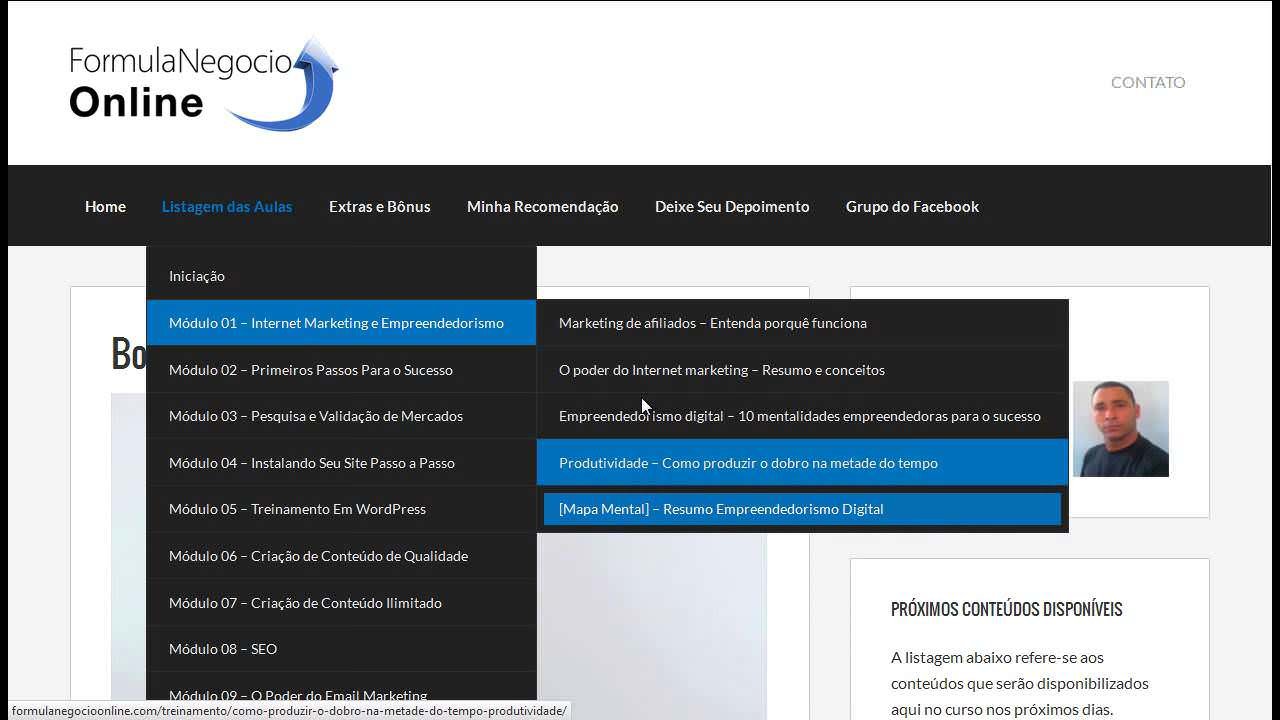Open Módulo 02 Primeiros Passos Para o Sucesso
This screenshot has width=1280, height=720.
[x=310, y=370]
